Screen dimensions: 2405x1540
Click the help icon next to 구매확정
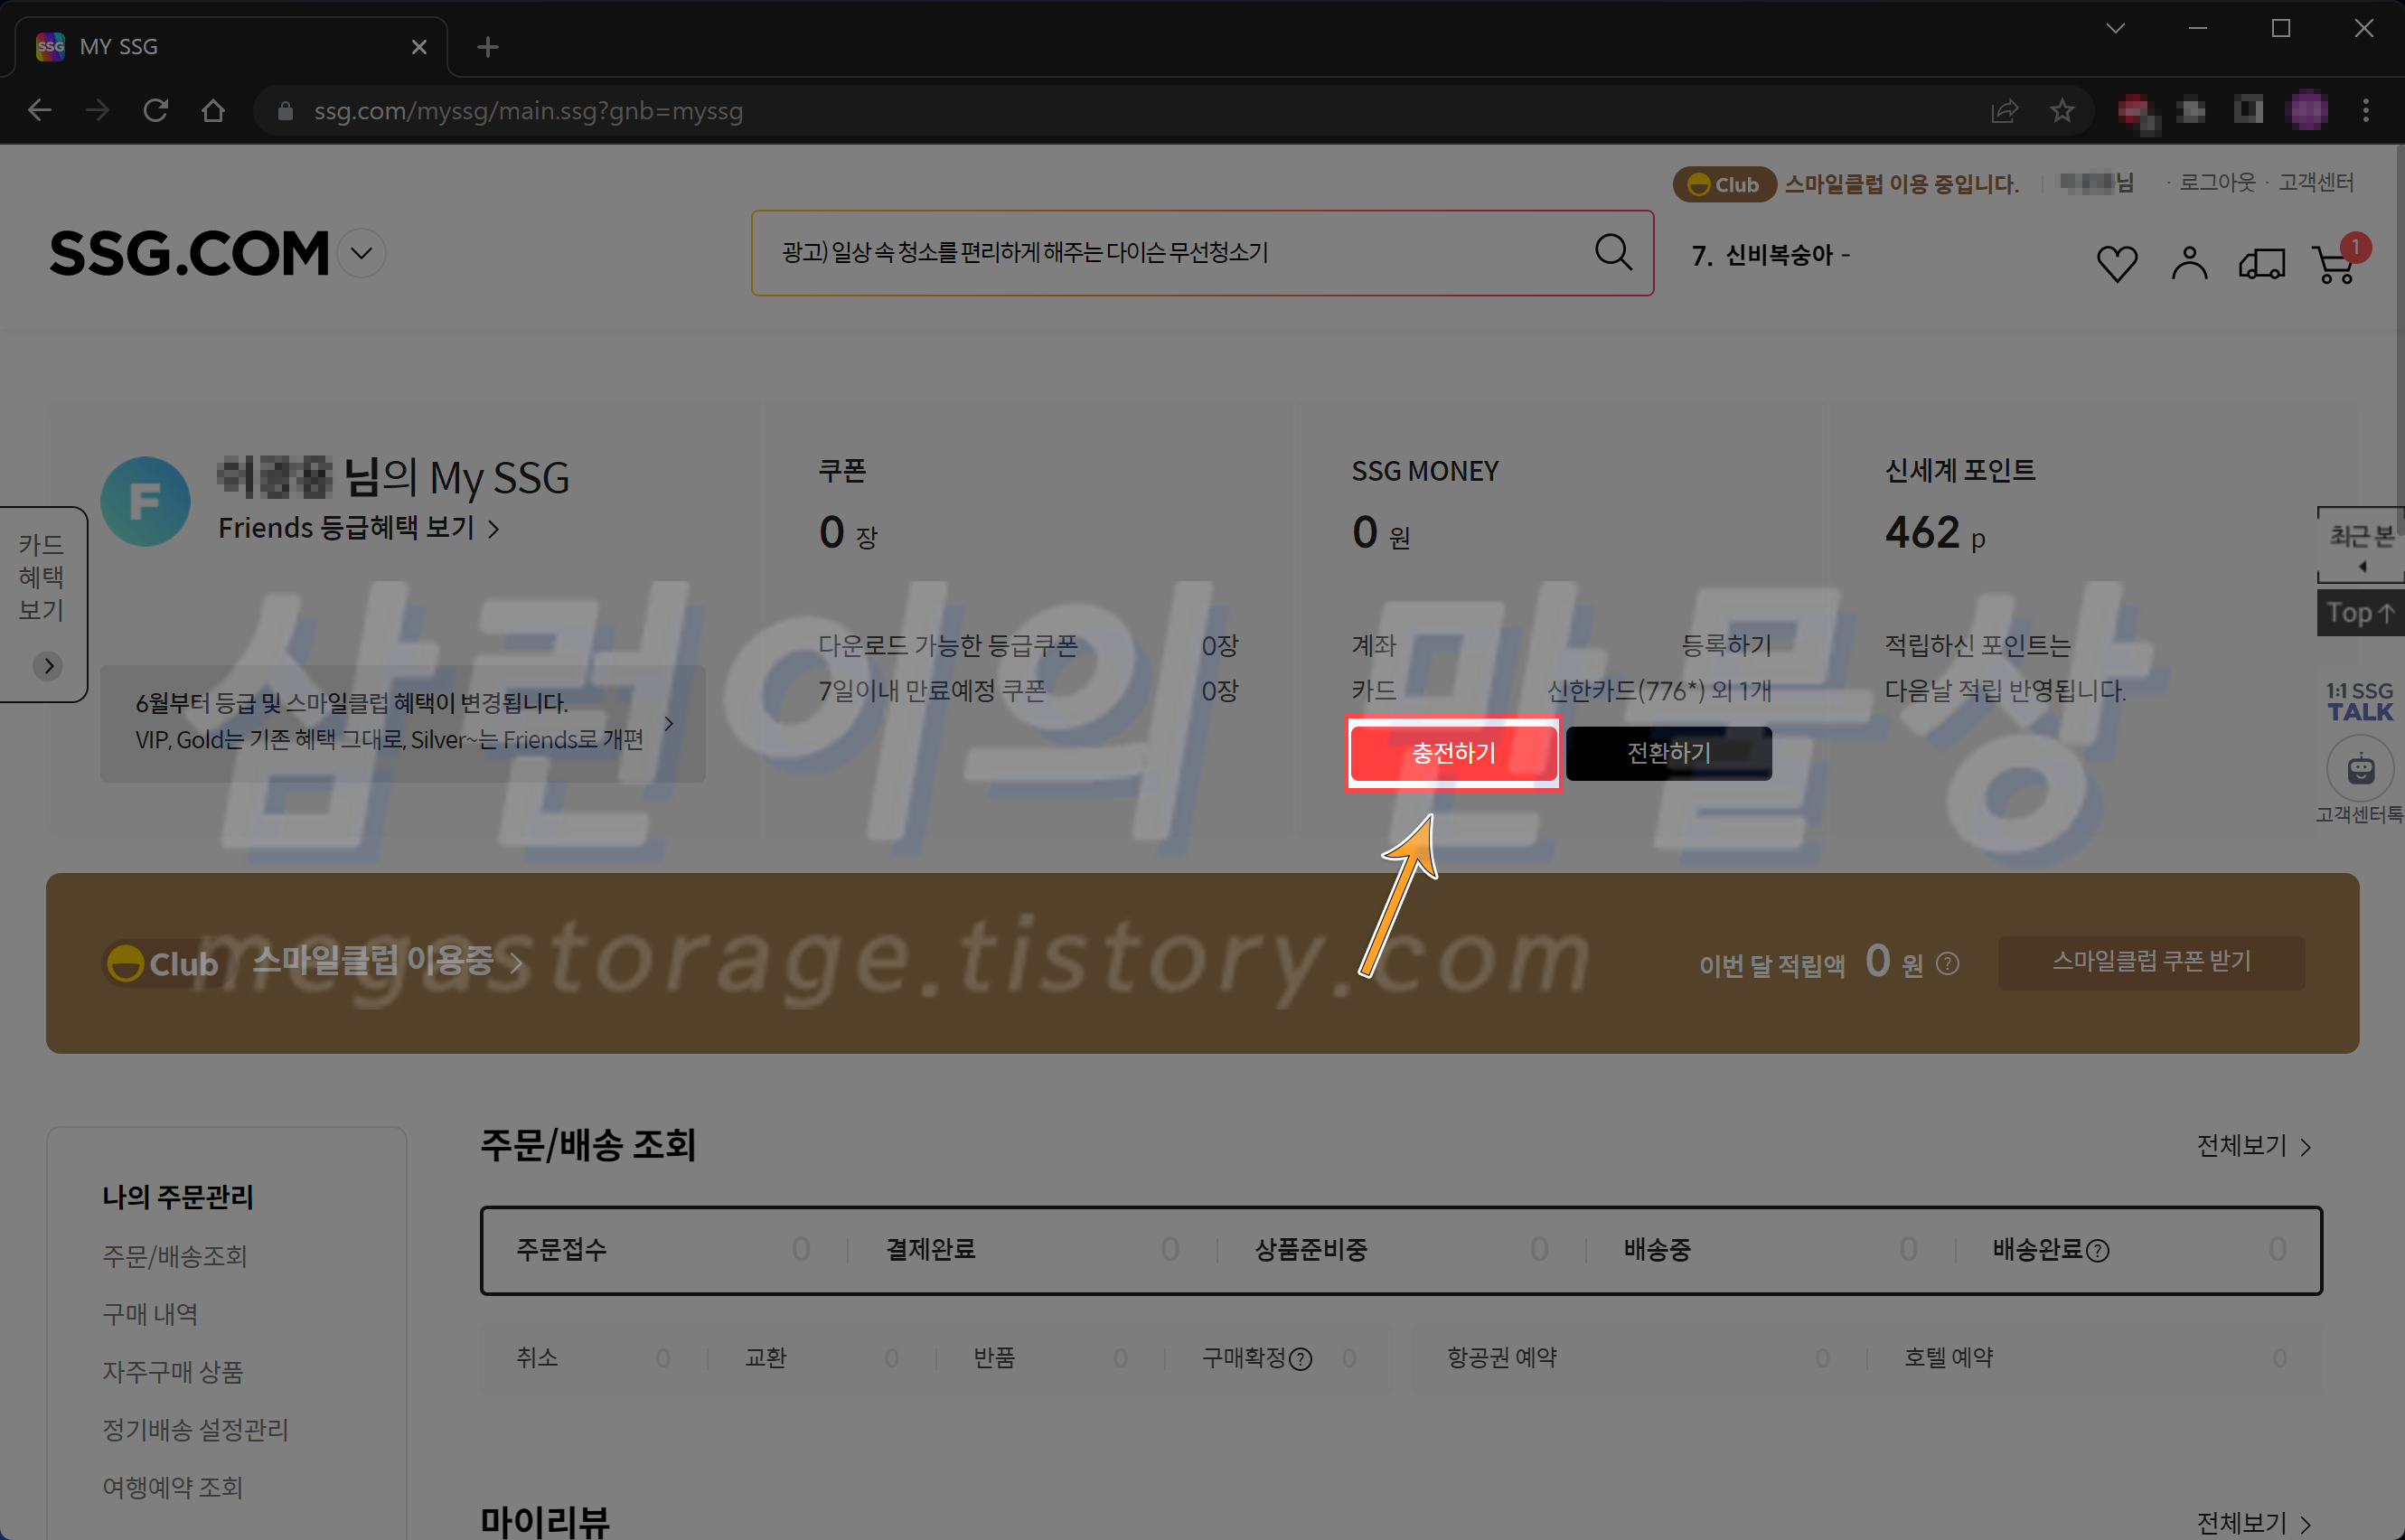[1300, 1359]
